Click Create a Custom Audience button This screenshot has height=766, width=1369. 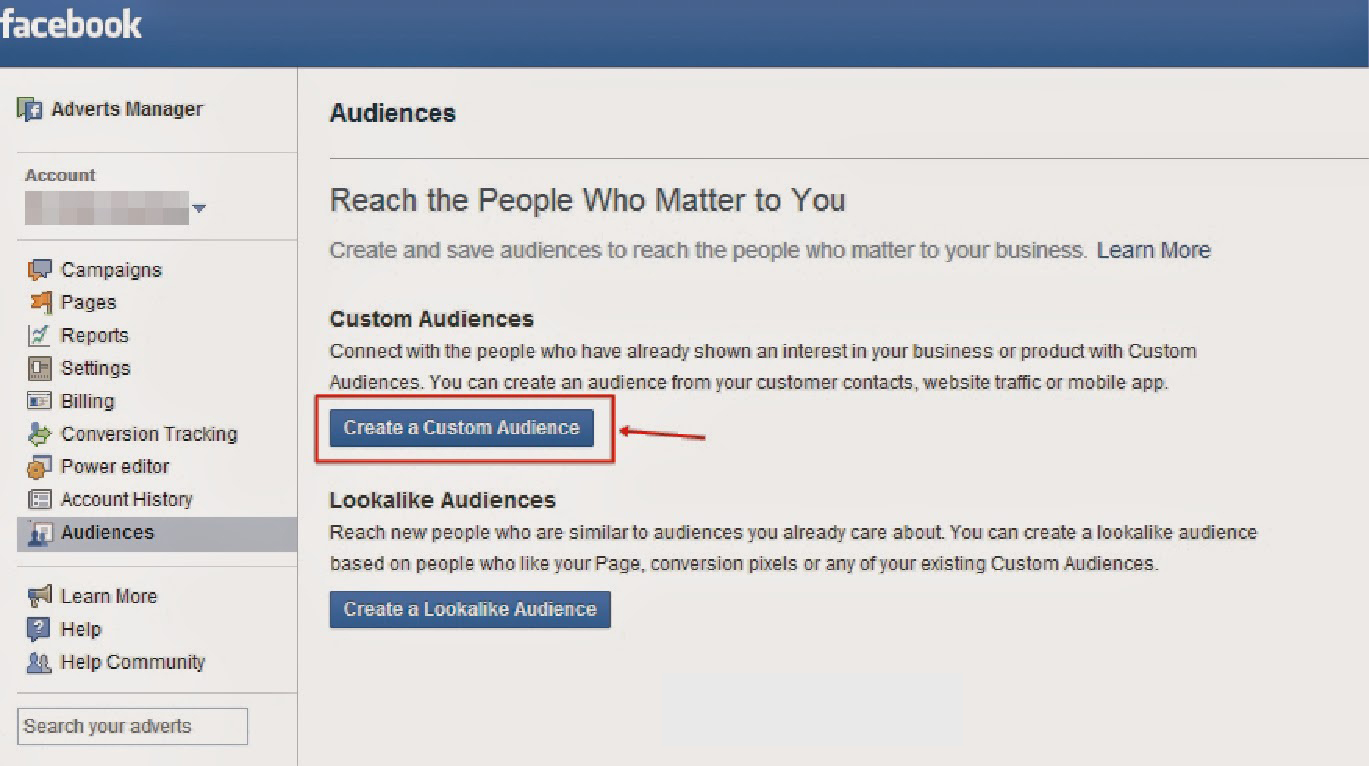coord(462,428)
